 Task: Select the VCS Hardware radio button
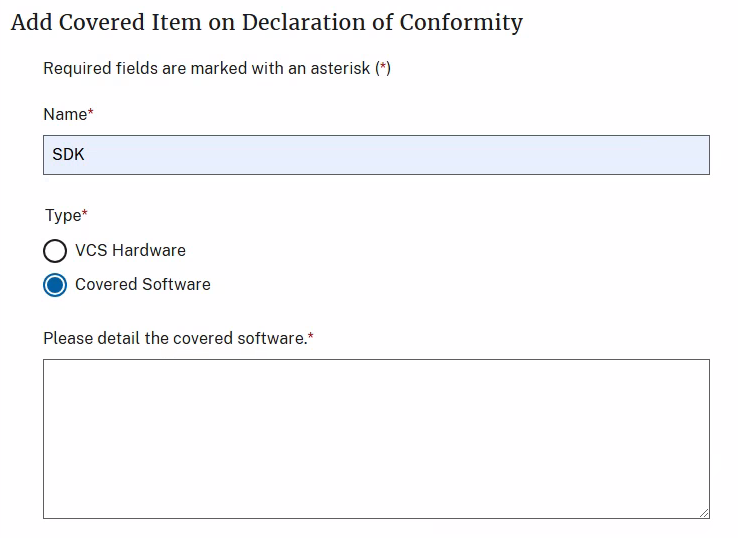pos(55,250)
